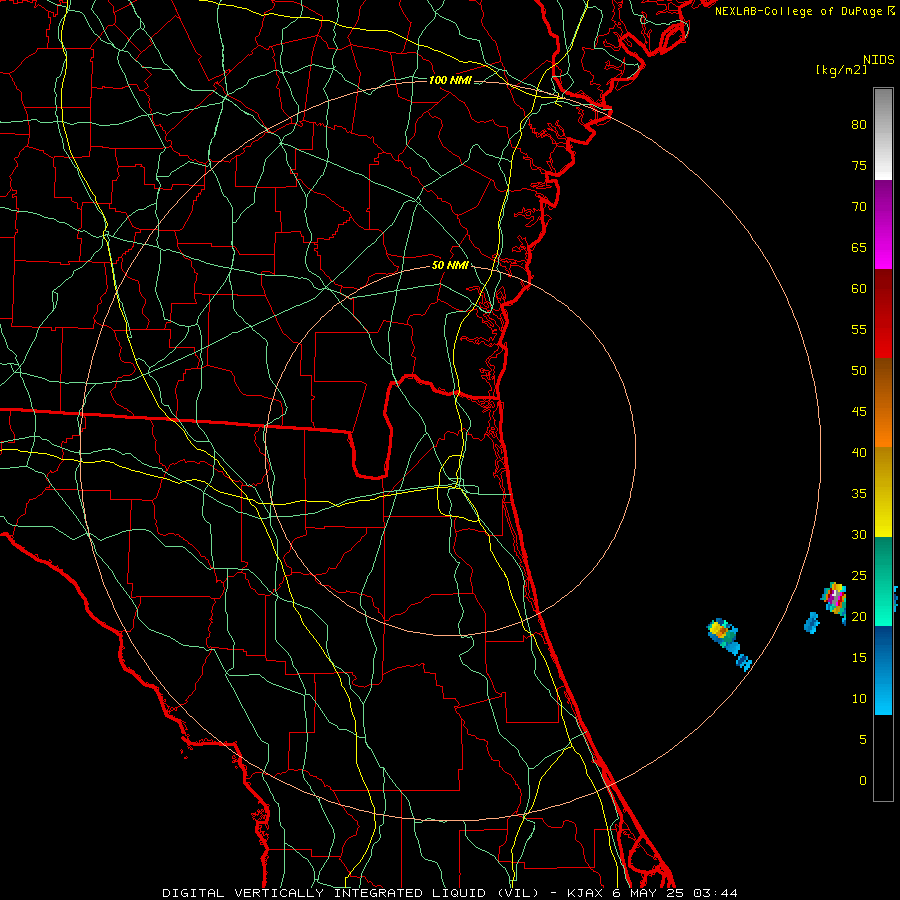900x900 pixels.
Task: Select the black bottom segment of color scale
Action: pos(883,758)
